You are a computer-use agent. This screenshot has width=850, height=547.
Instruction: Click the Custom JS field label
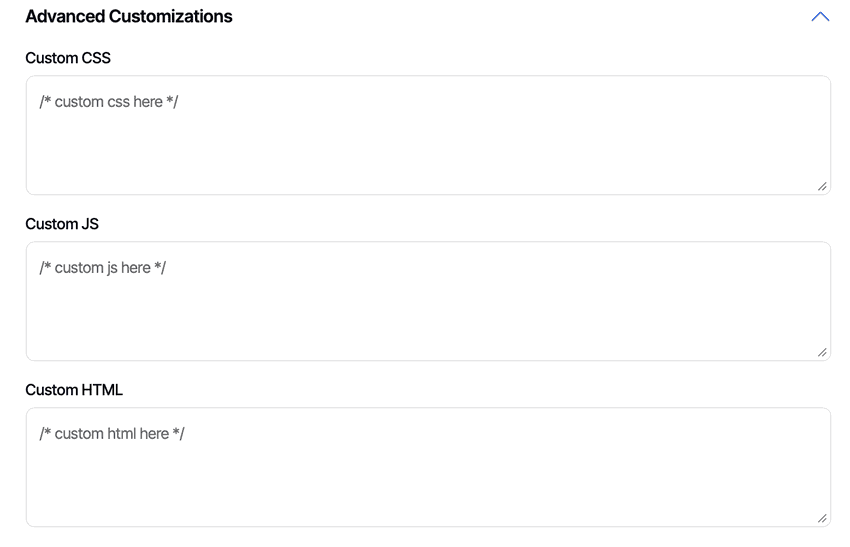pos(62,224)
